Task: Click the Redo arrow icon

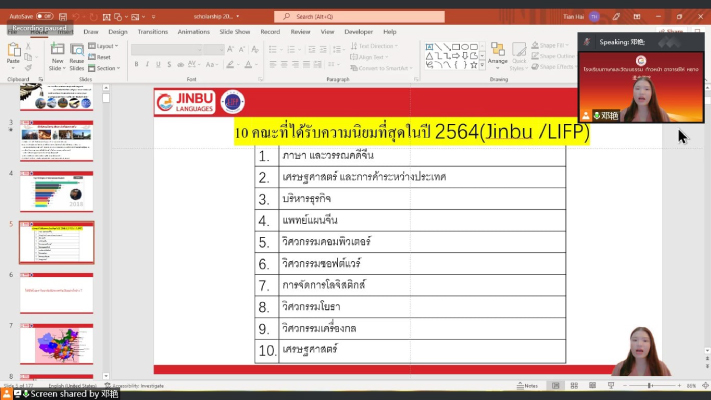Action: click(x=93, y=17)
